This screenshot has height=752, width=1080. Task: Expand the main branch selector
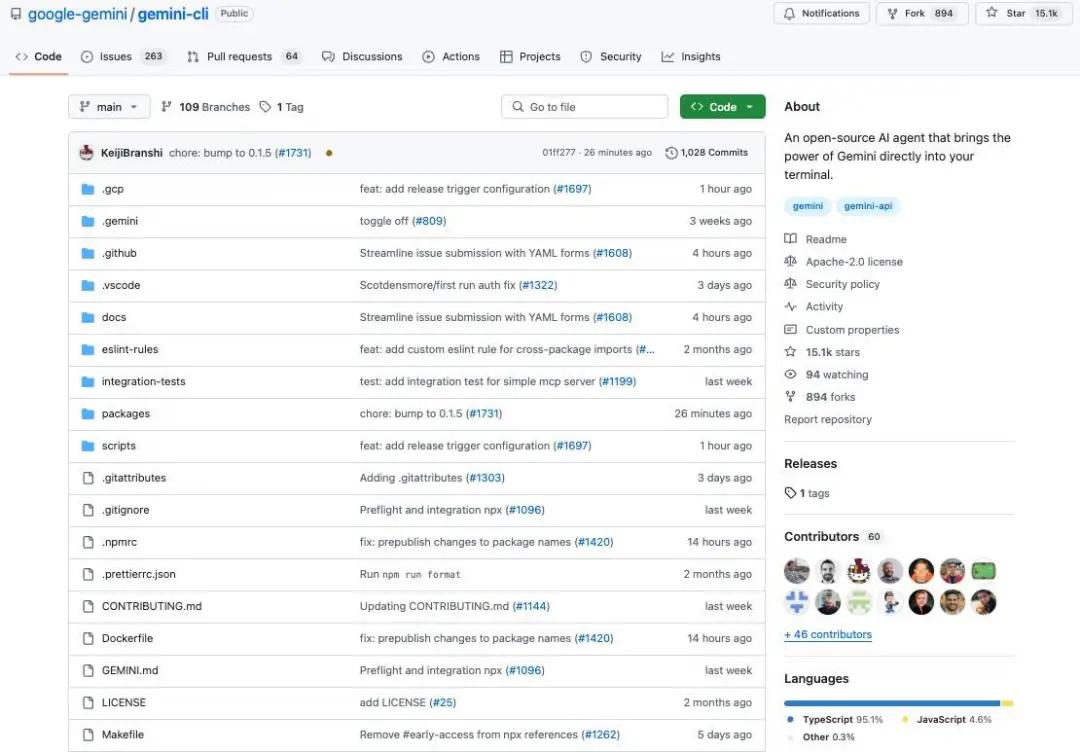(109, 107)
